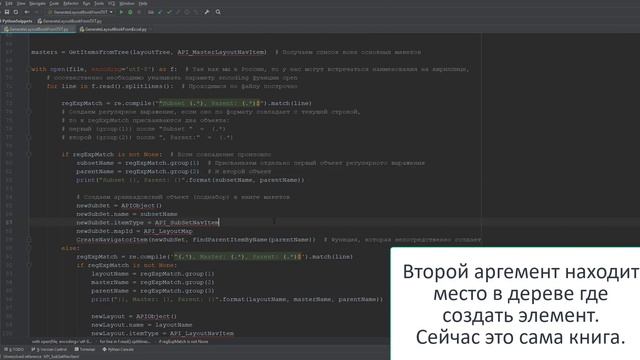The width and height of the screenshot is (640, 360).
Task: Open the Code menu
Action: point(54,3)
